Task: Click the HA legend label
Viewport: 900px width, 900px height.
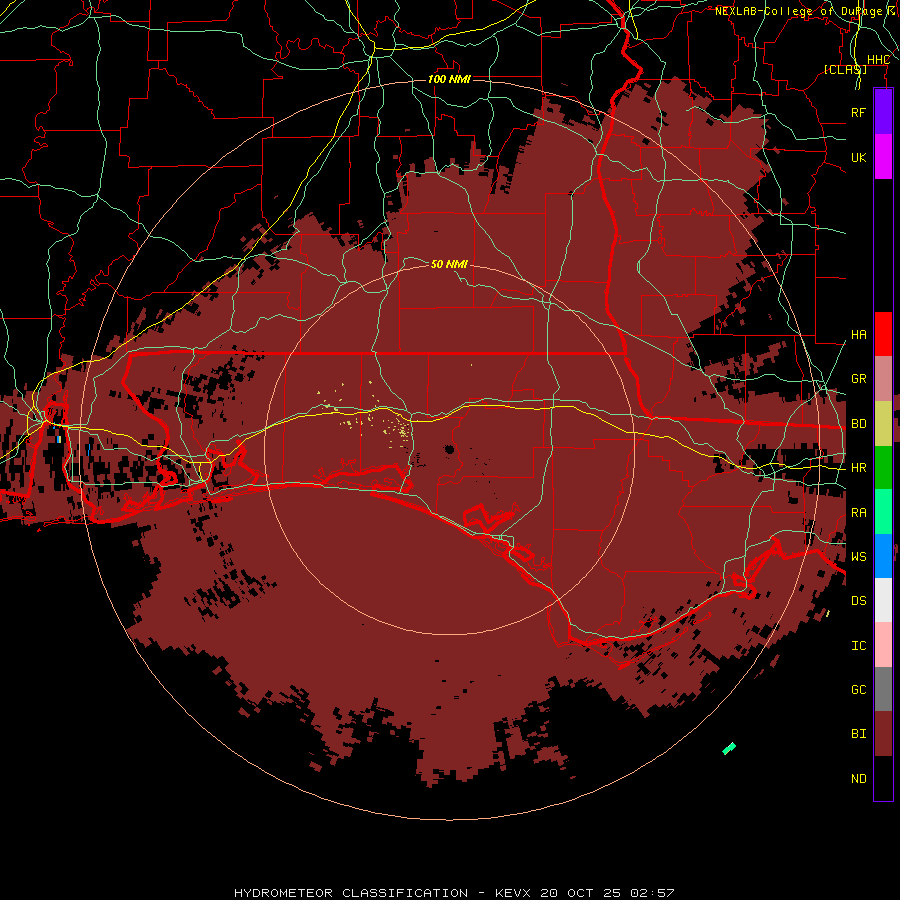Action: pos(858,334)
